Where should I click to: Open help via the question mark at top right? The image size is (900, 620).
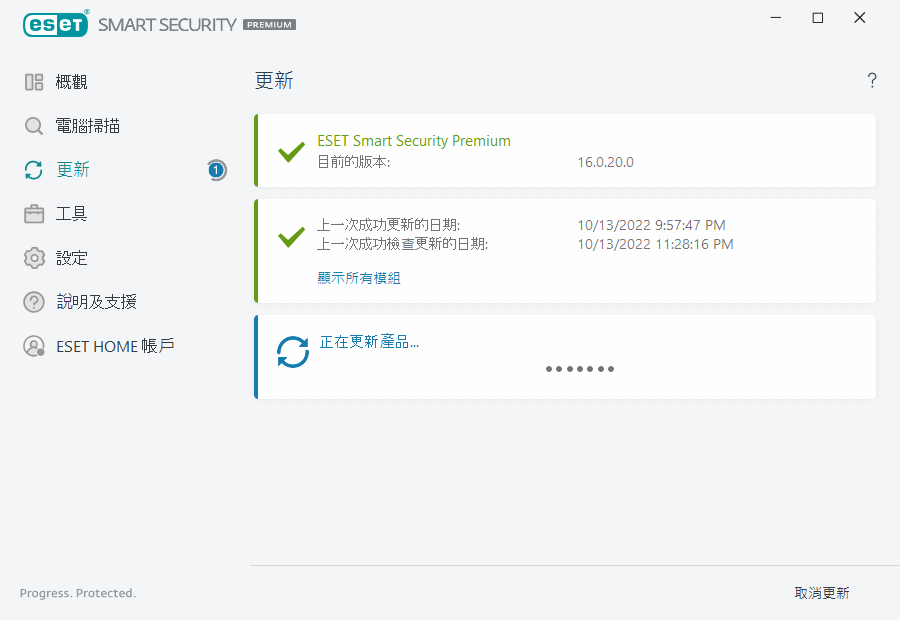pos(872,81)
